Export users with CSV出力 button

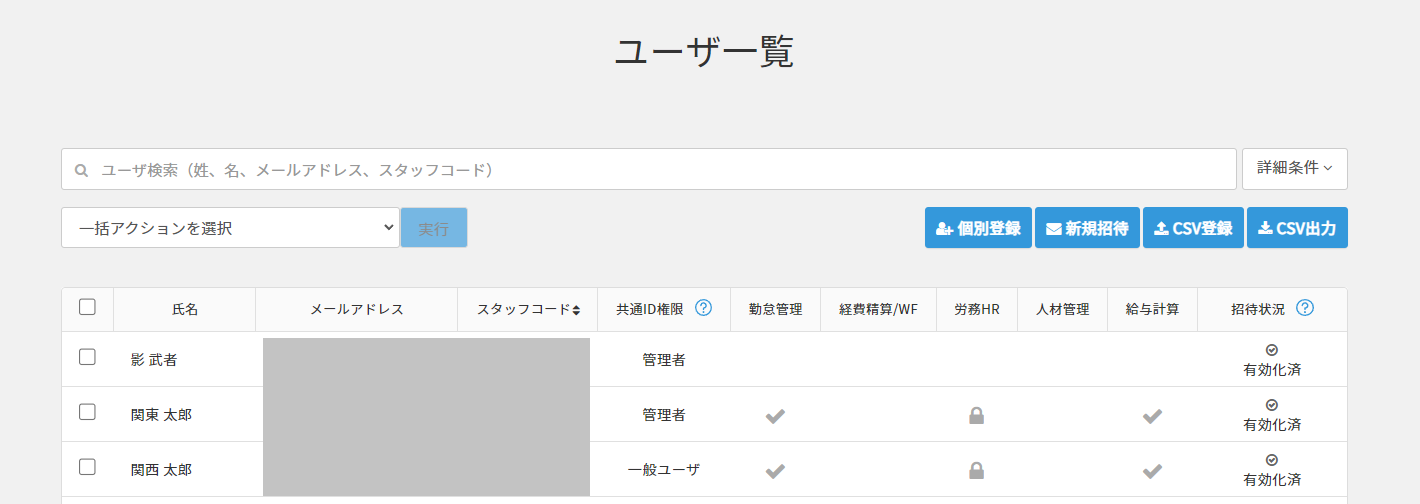(x=1297, y=228)
